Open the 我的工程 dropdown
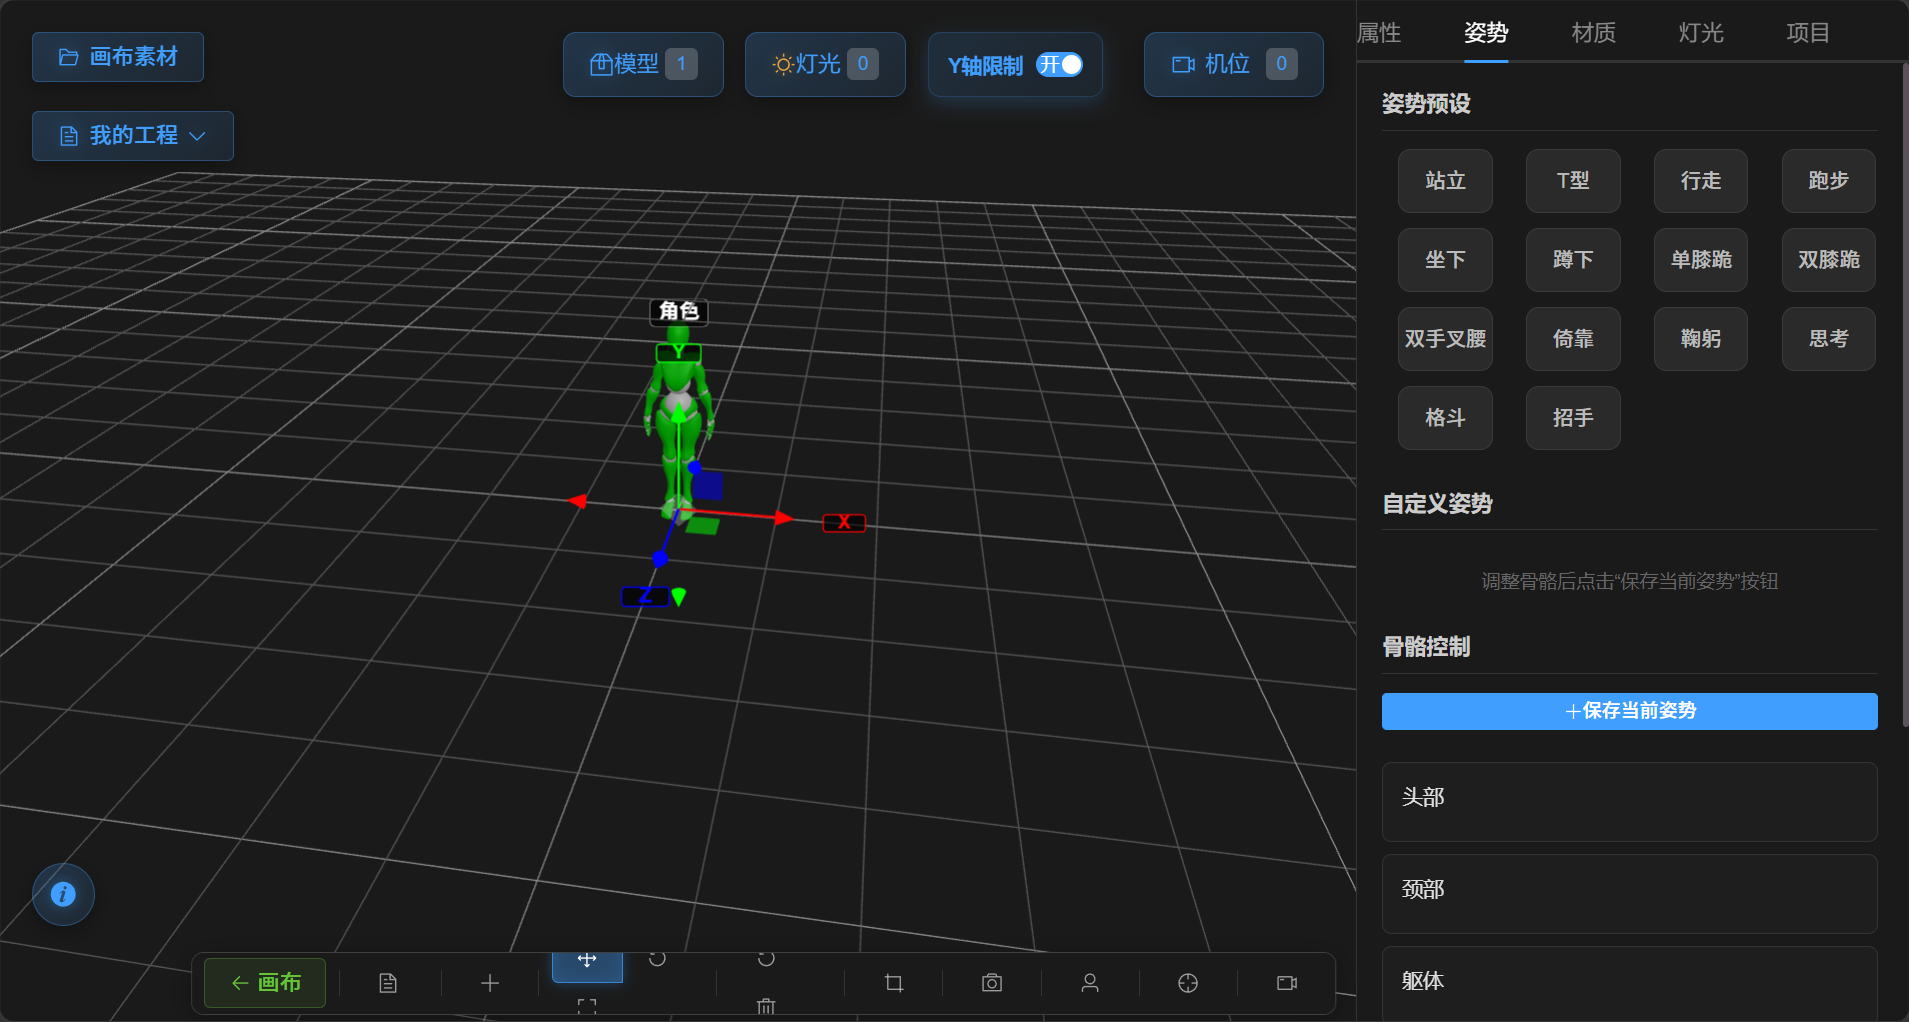Image resolution: width=1909 pixels, height=1022 pixels. (x=133, y=136)
